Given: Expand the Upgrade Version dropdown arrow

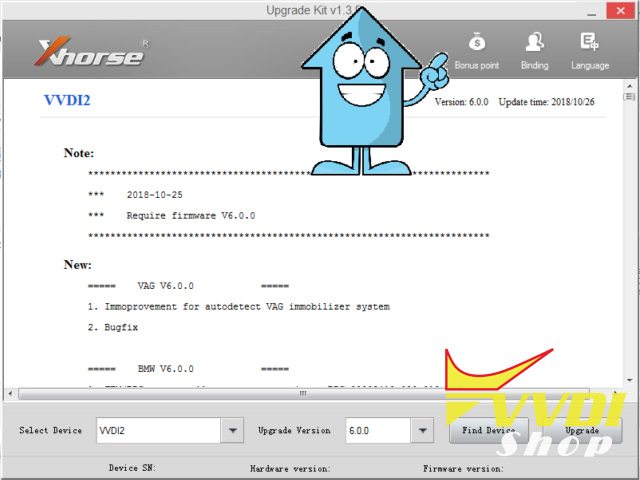Looking at the screenshot, I should coord(422,430).
